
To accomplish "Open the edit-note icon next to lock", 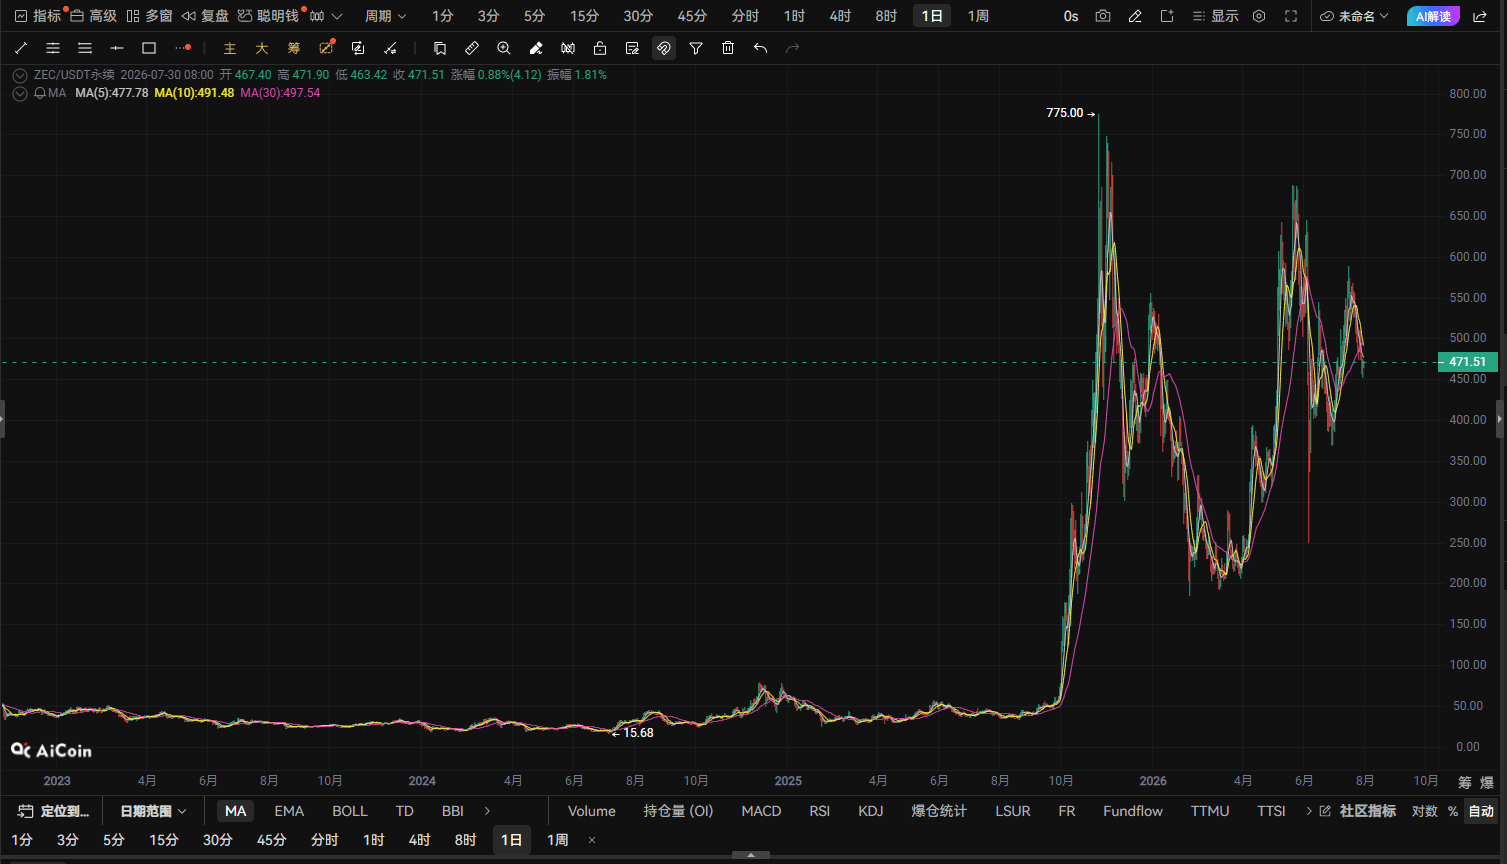I will pos(632,48).
